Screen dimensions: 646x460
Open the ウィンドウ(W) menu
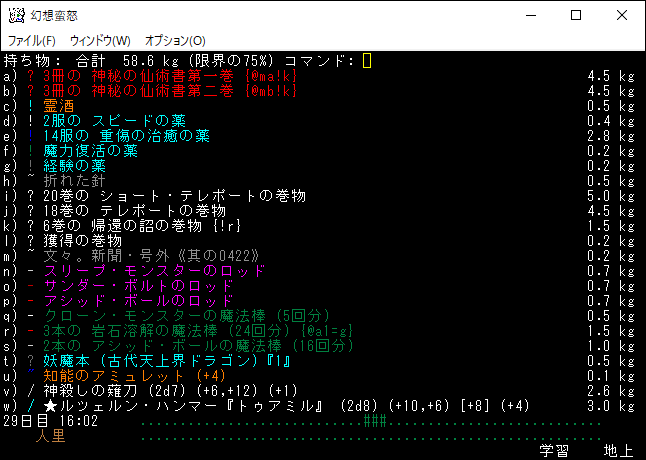point(100,40)
